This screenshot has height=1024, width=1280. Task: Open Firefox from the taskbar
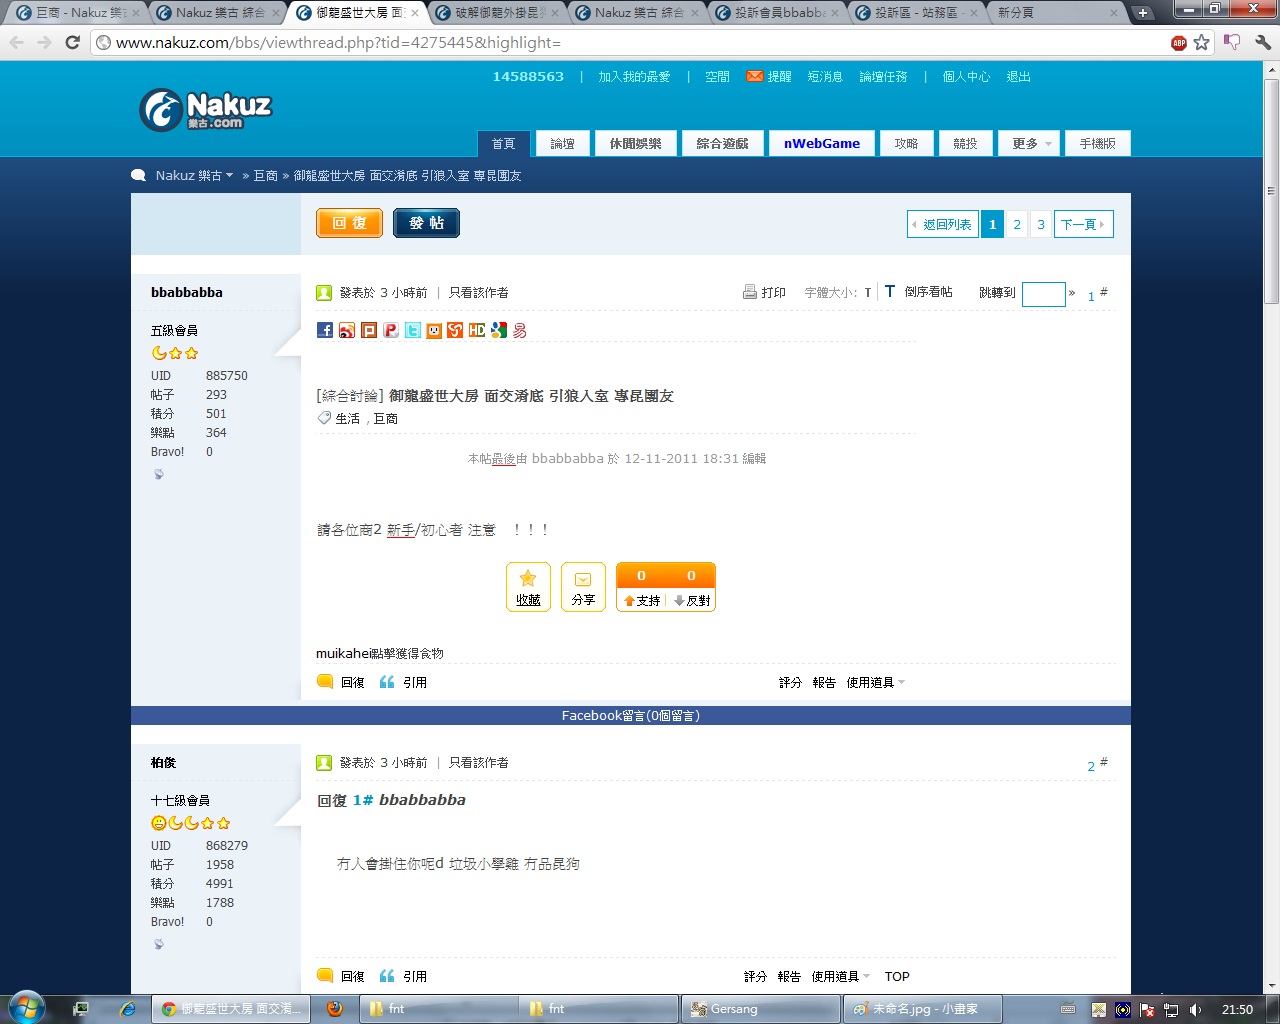tap(335, 1009)
